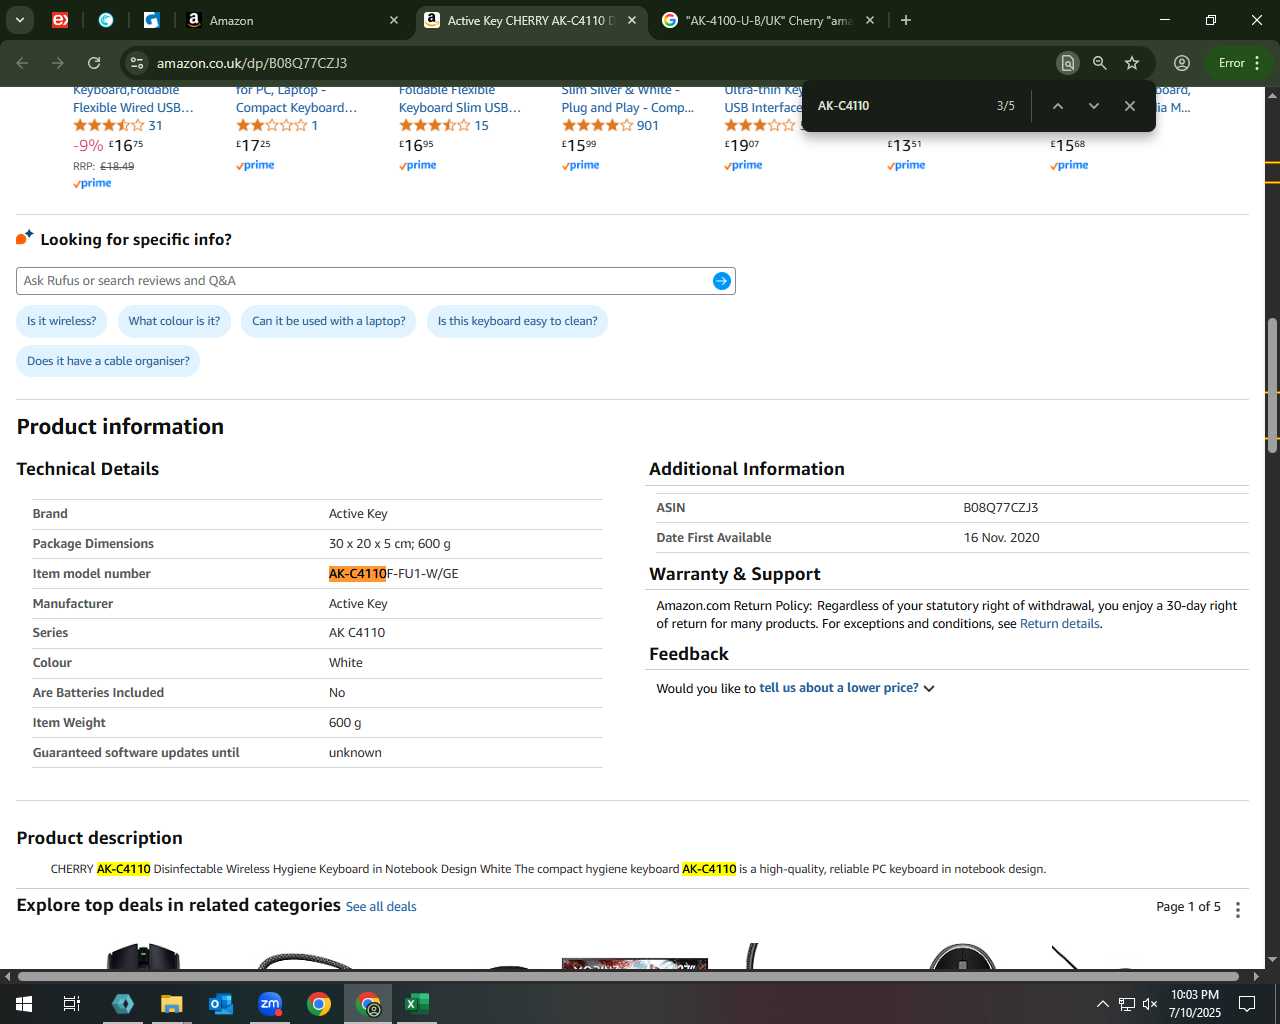Submit the Rufus question arrow button
The image size is (1280, 1024).
(x=721, y=281)
